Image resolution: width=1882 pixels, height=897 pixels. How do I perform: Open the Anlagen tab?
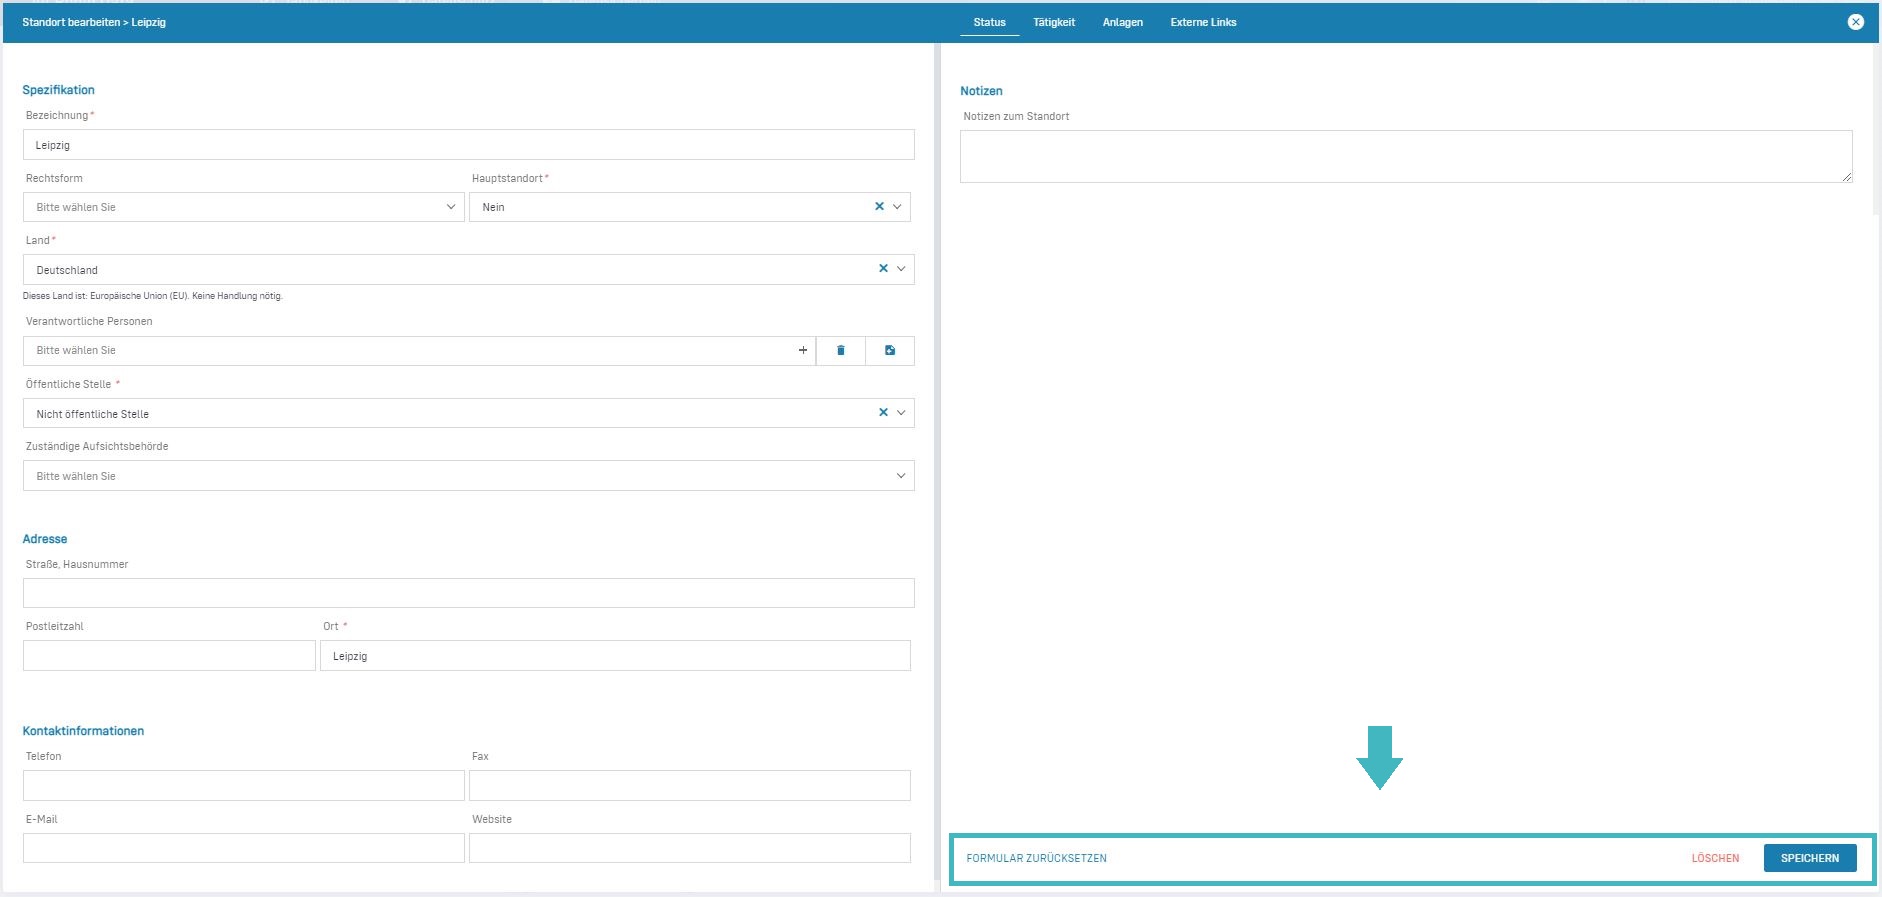pyautogui.click(x=1122, y=22)
